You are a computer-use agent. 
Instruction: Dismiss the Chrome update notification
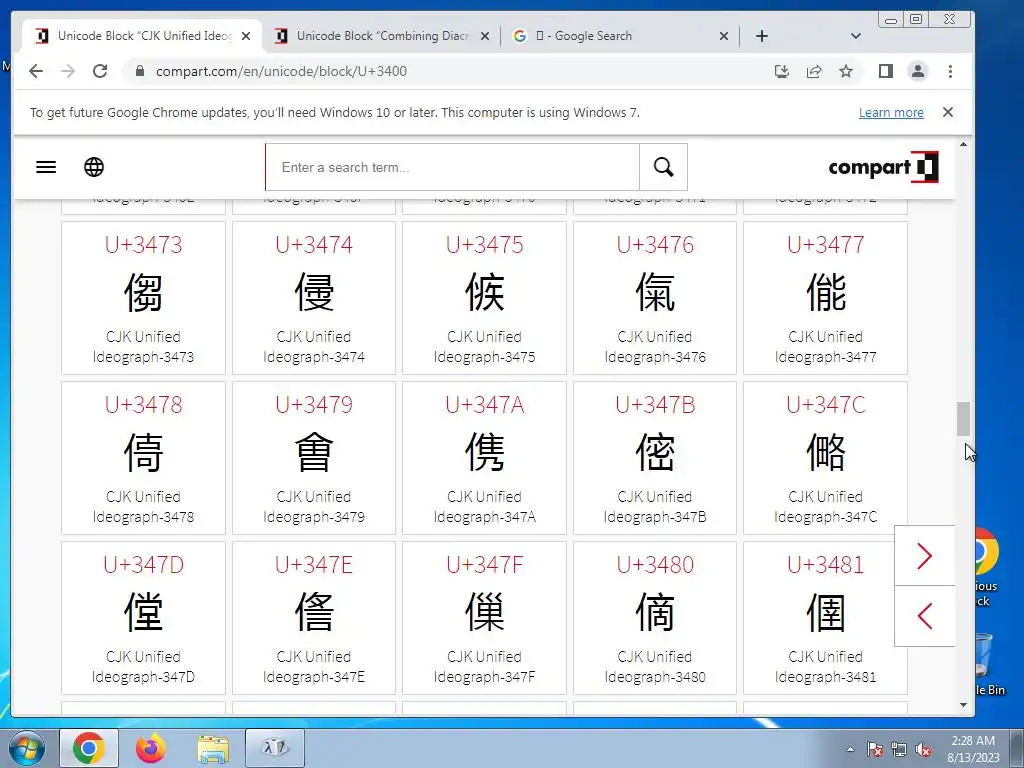pyautogui.click(x=948, y=112)
